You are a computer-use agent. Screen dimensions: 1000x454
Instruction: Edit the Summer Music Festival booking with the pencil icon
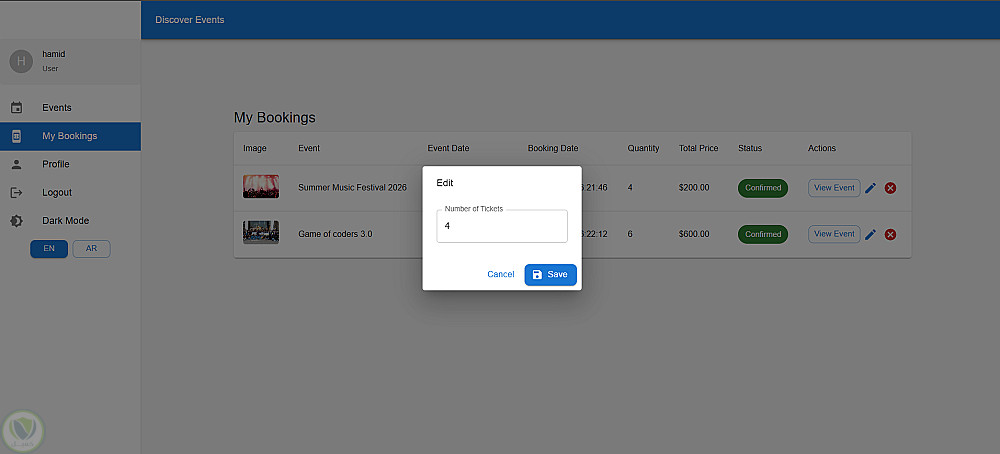[x=871, y=188]
